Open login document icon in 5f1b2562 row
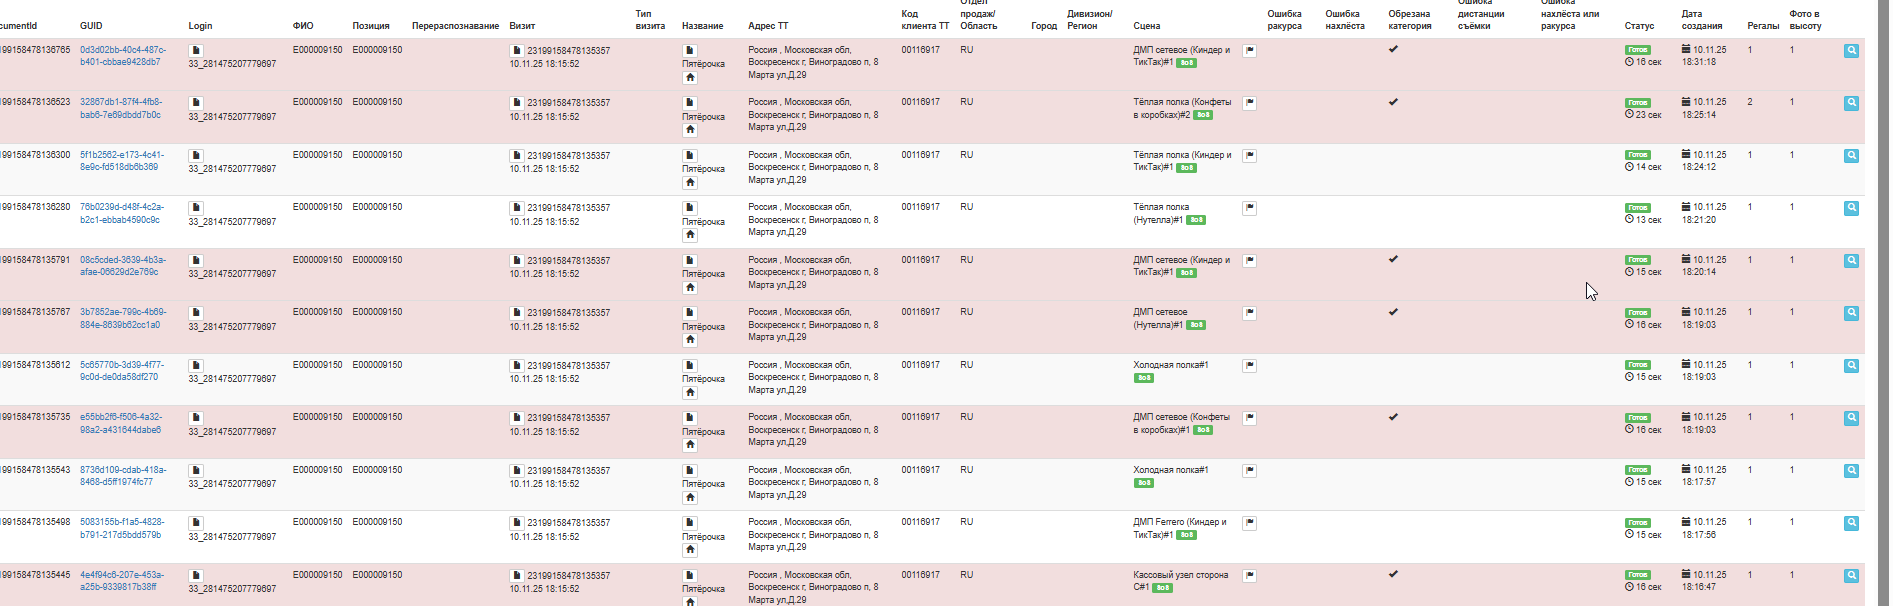Viewport: 1893px width, 606px height. click(196, 155)
